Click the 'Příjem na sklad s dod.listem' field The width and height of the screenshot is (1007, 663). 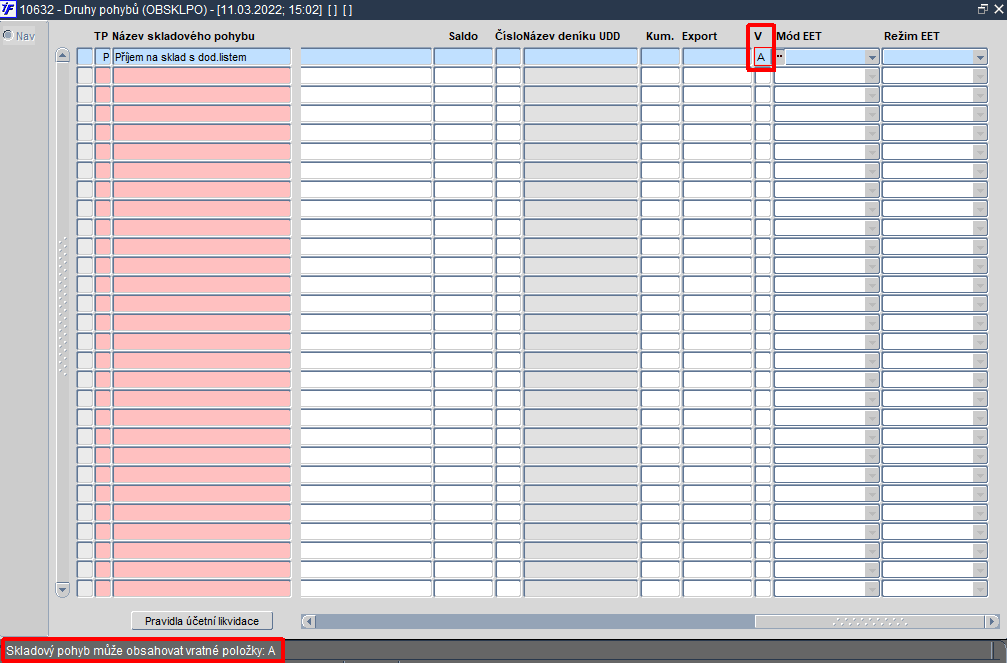pyautogui.click(x=202, y=57)
